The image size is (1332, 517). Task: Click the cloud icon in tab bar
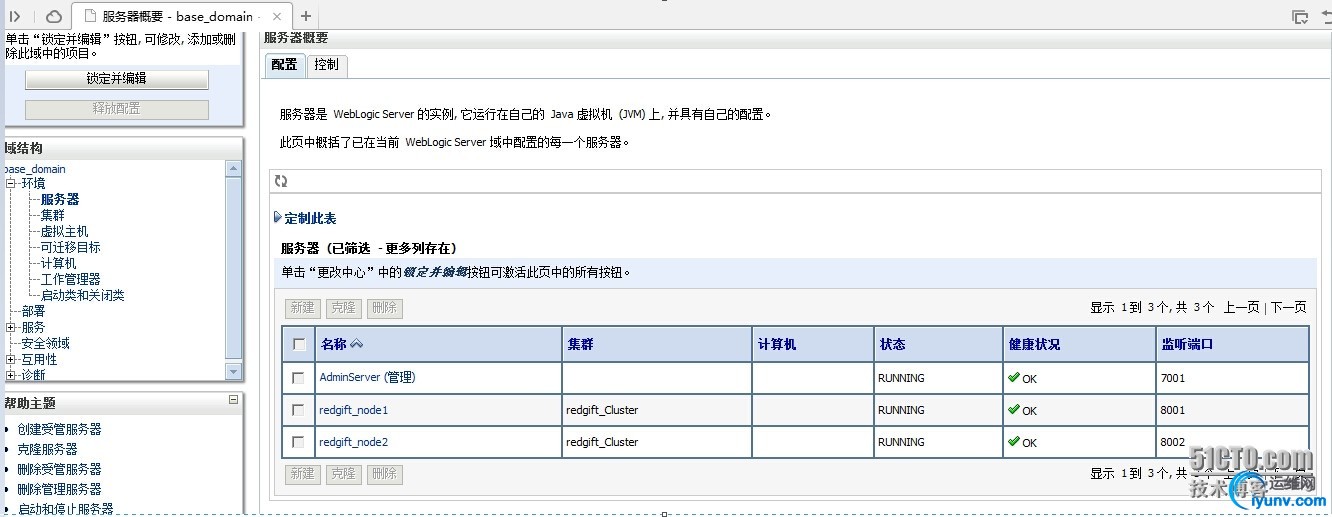click(54, 16)
